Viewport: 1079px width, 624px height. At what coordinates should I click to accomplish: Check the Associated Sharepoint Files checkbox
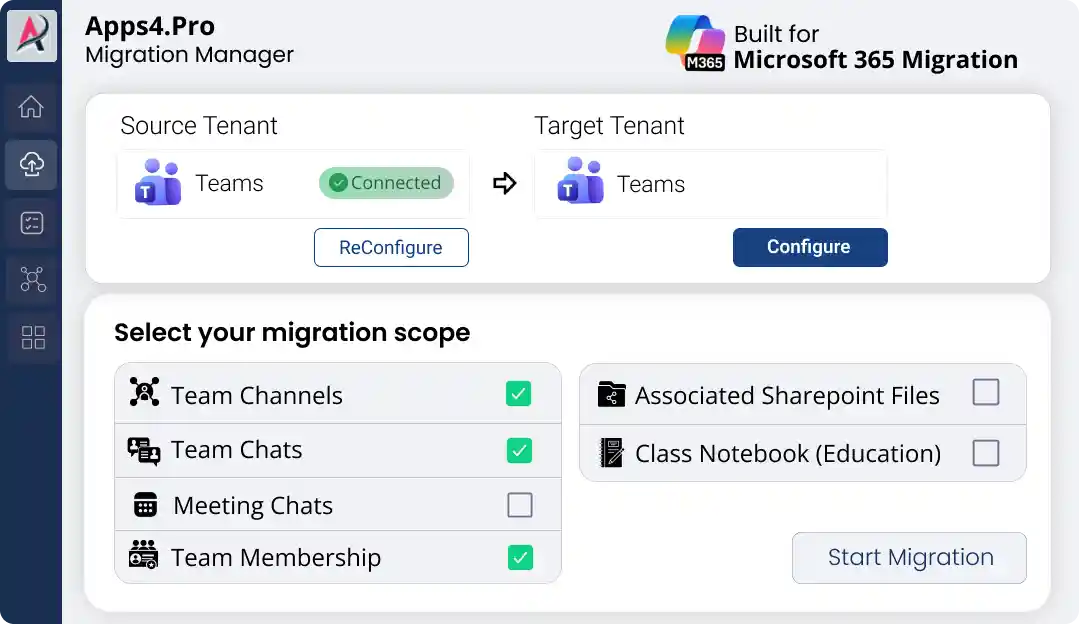tap(985, 392)
